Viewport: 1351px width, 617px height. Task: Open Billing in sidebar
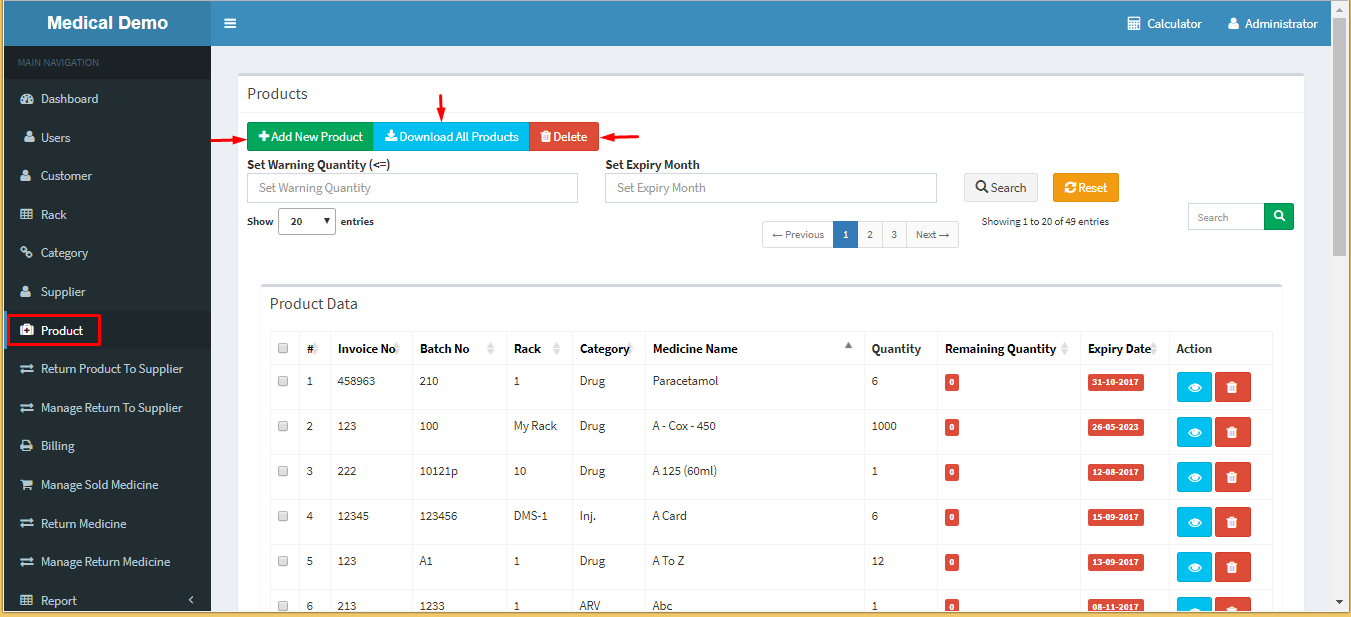[108, 446]
